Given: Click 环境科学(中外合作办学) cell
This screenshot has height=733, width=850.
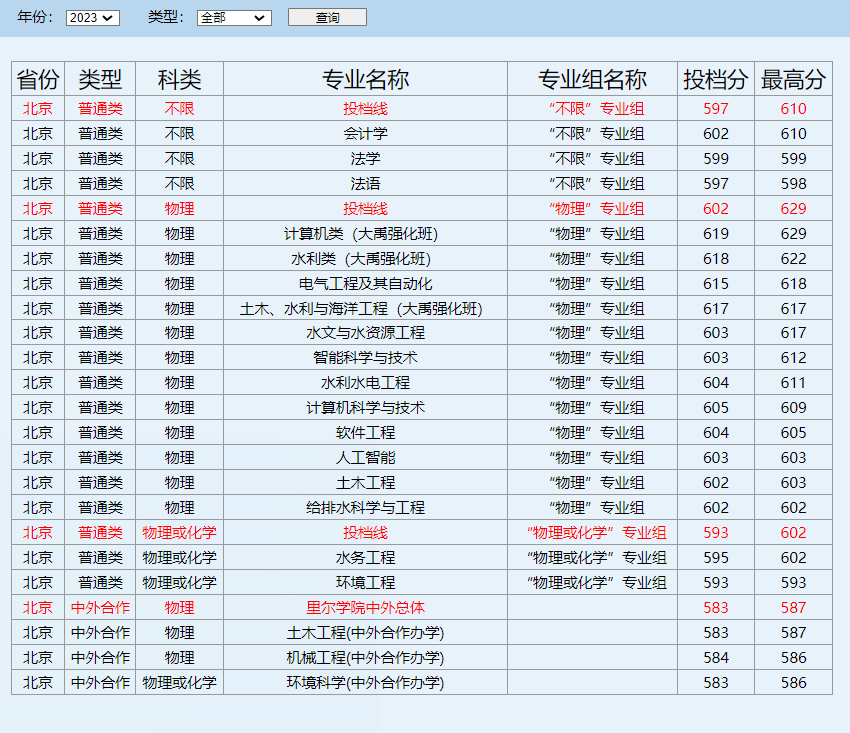Looking at the screenshot, I should [x=365, y=683].
